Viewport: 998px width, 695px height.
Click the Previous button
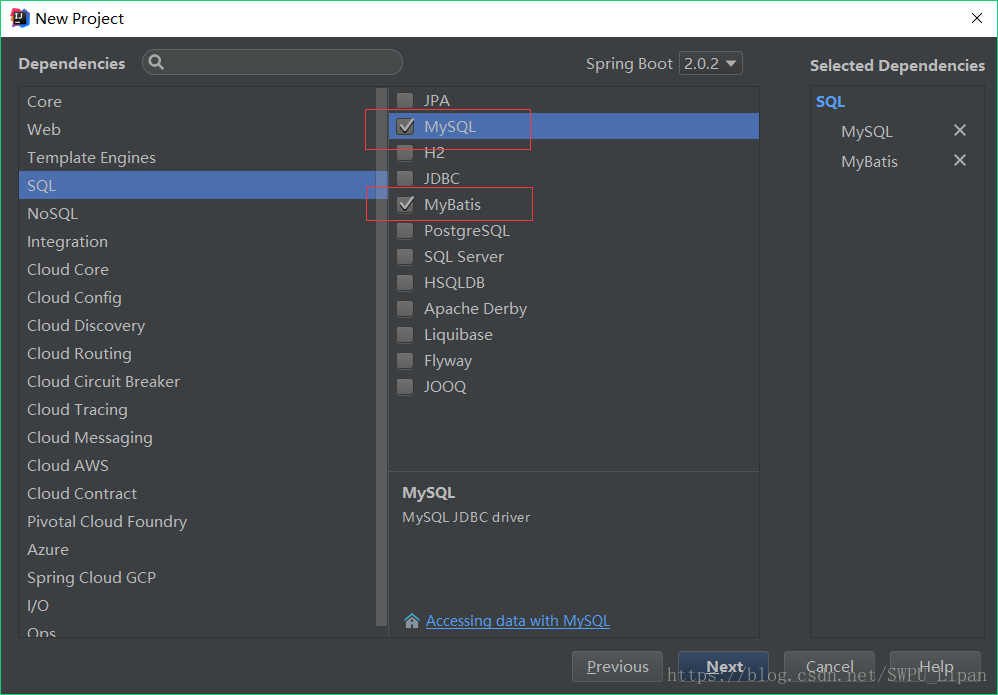pos(617,666)
